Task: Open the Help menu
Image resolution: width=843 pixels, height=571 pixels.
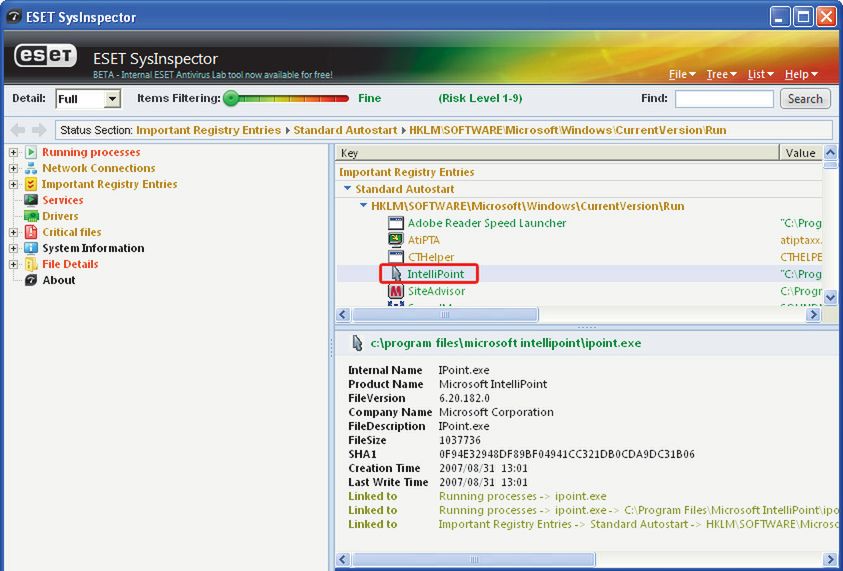Action: (801, 74)
